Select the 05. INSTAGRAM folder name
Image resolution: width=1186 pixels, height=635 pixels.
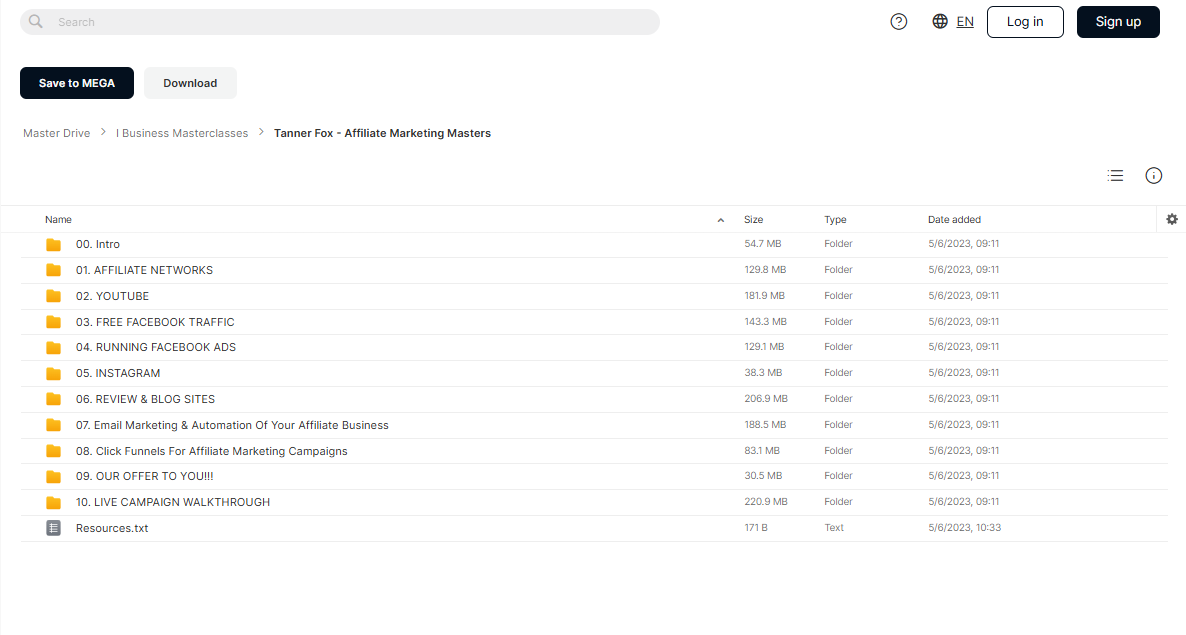tap(118, 373)
